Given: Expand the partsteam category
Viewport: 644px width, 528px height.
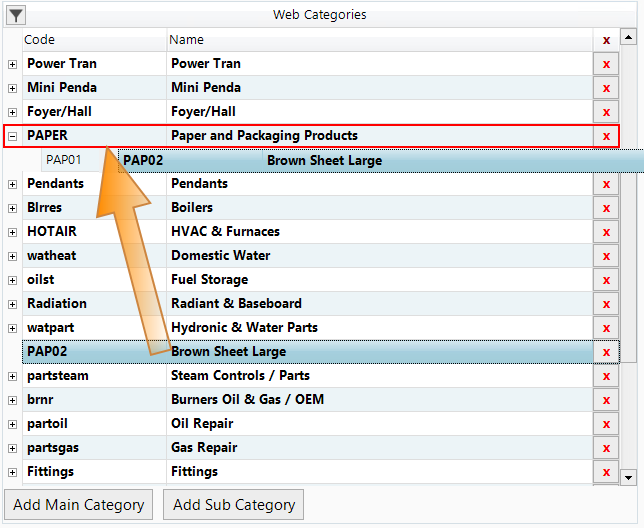Looking at the screenshot, I should [13, 376].
